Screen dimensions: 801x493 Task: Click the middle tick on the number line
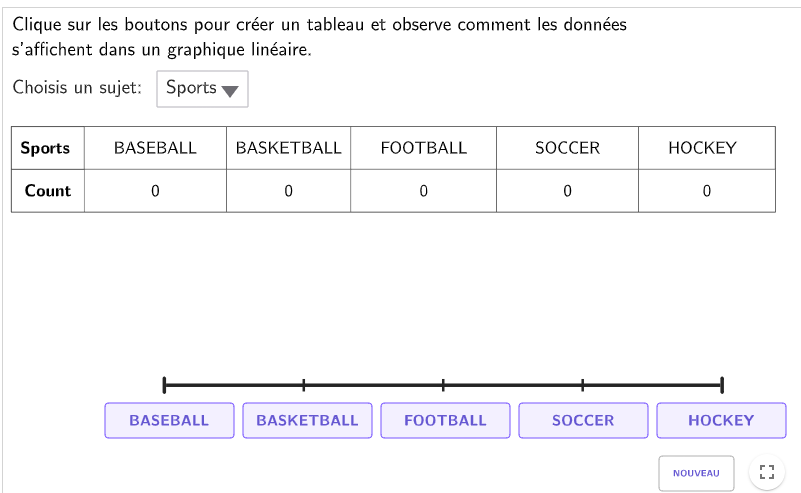coord(443,385)
